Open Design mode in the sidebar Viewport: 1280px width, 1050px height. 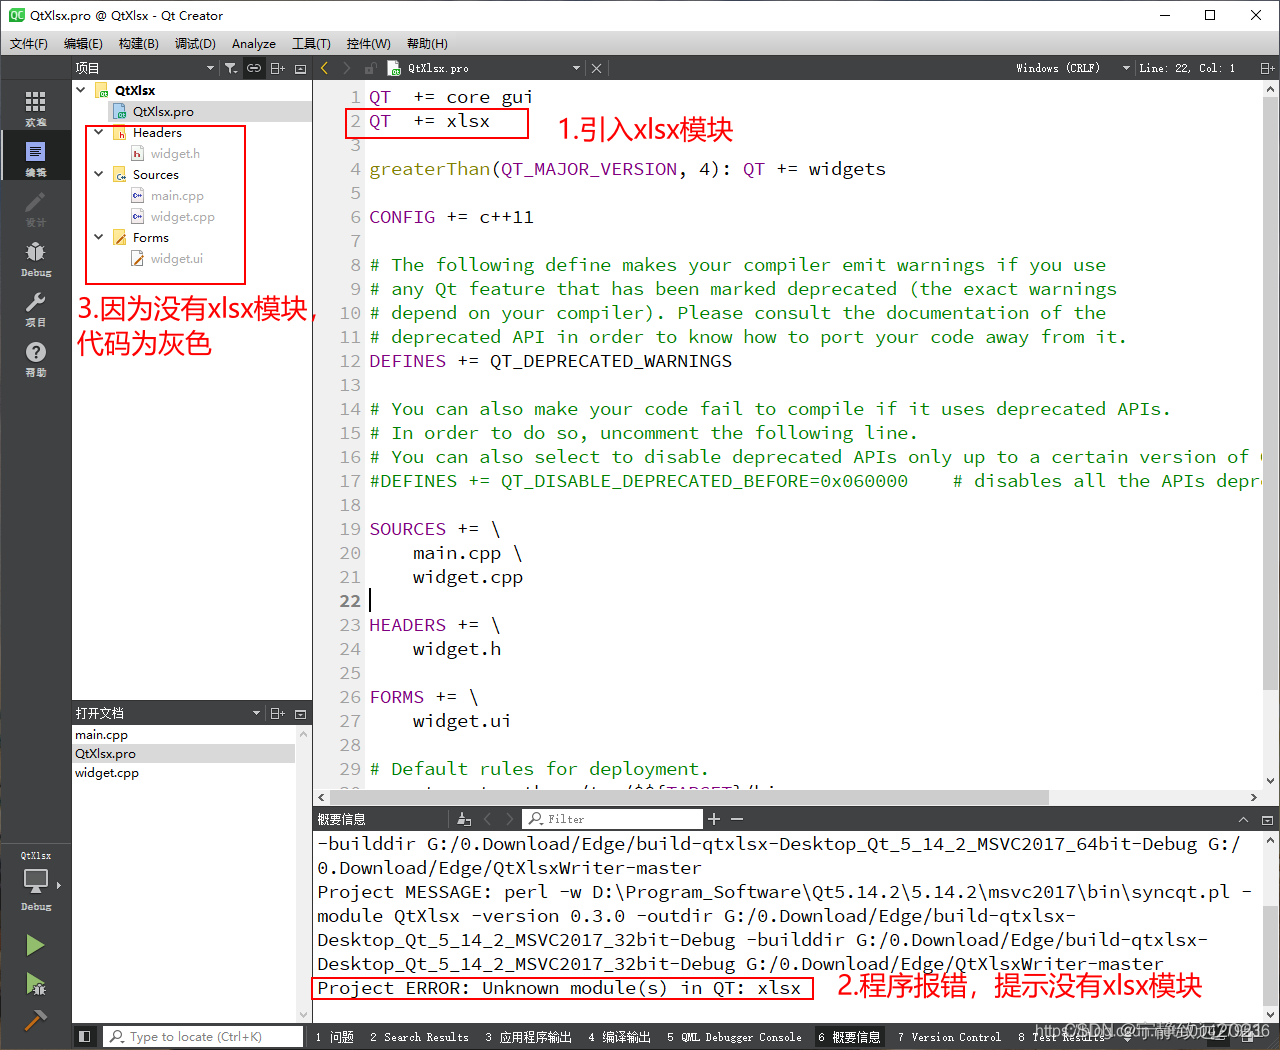click(35, 207)
